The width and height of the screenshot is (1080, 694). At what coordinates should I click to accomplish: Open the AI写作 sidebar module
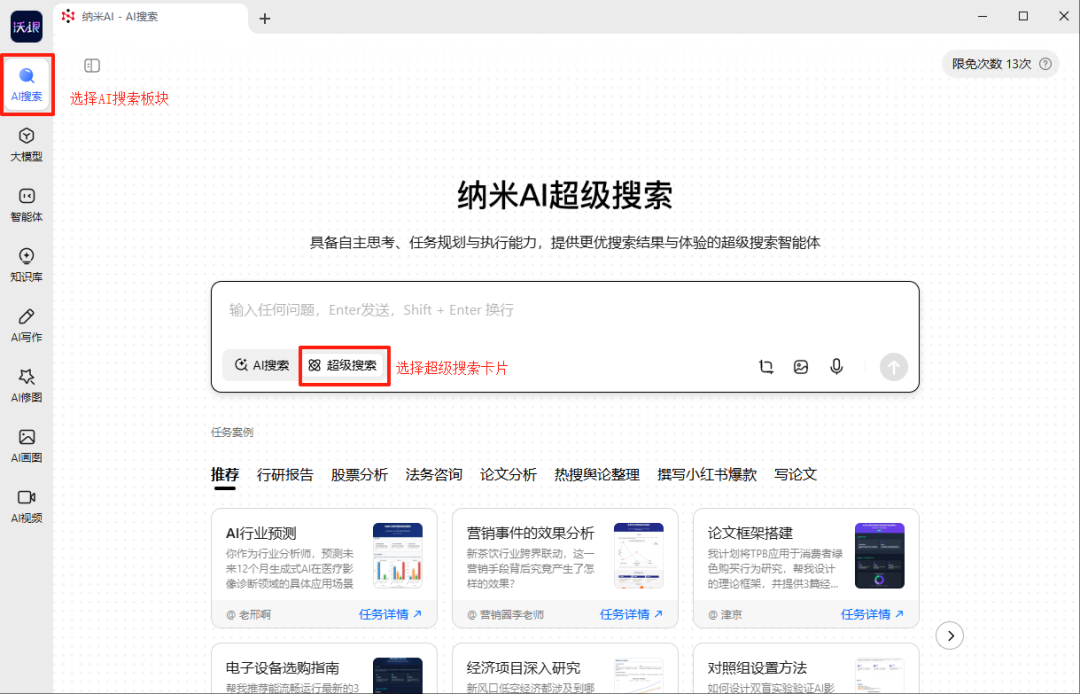click(x=26, y=326)
